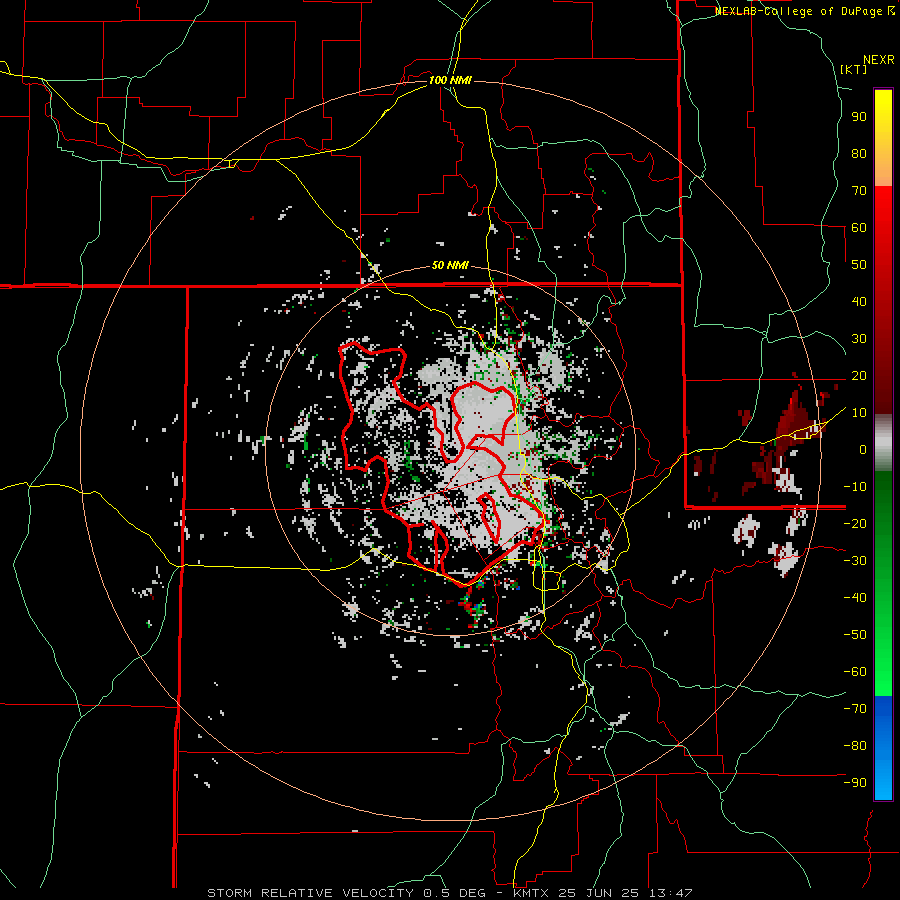Click the "13:47" timestamp
Image resolution: width=900 pixels, height=900 pixels.
(671, 893)
